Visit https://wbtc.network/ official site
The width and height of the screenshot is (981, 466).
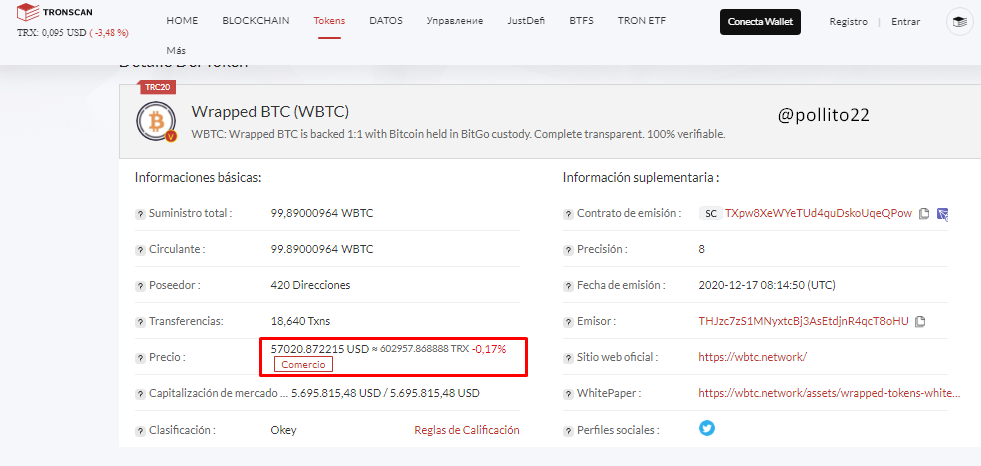pos(753,357)
